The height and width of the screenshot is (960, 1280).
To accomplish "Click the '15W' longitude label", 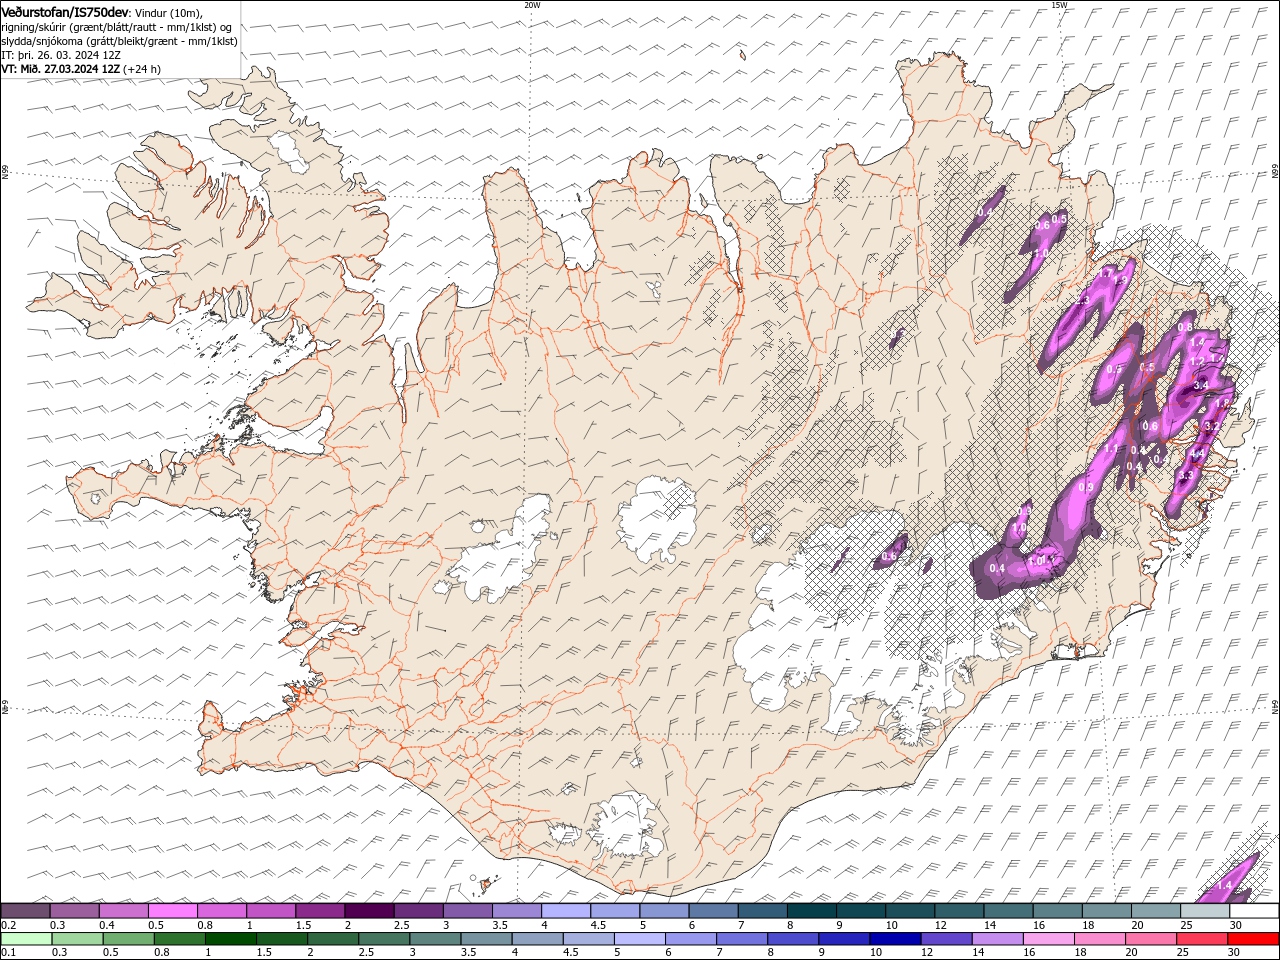I will coord(1059,5).
